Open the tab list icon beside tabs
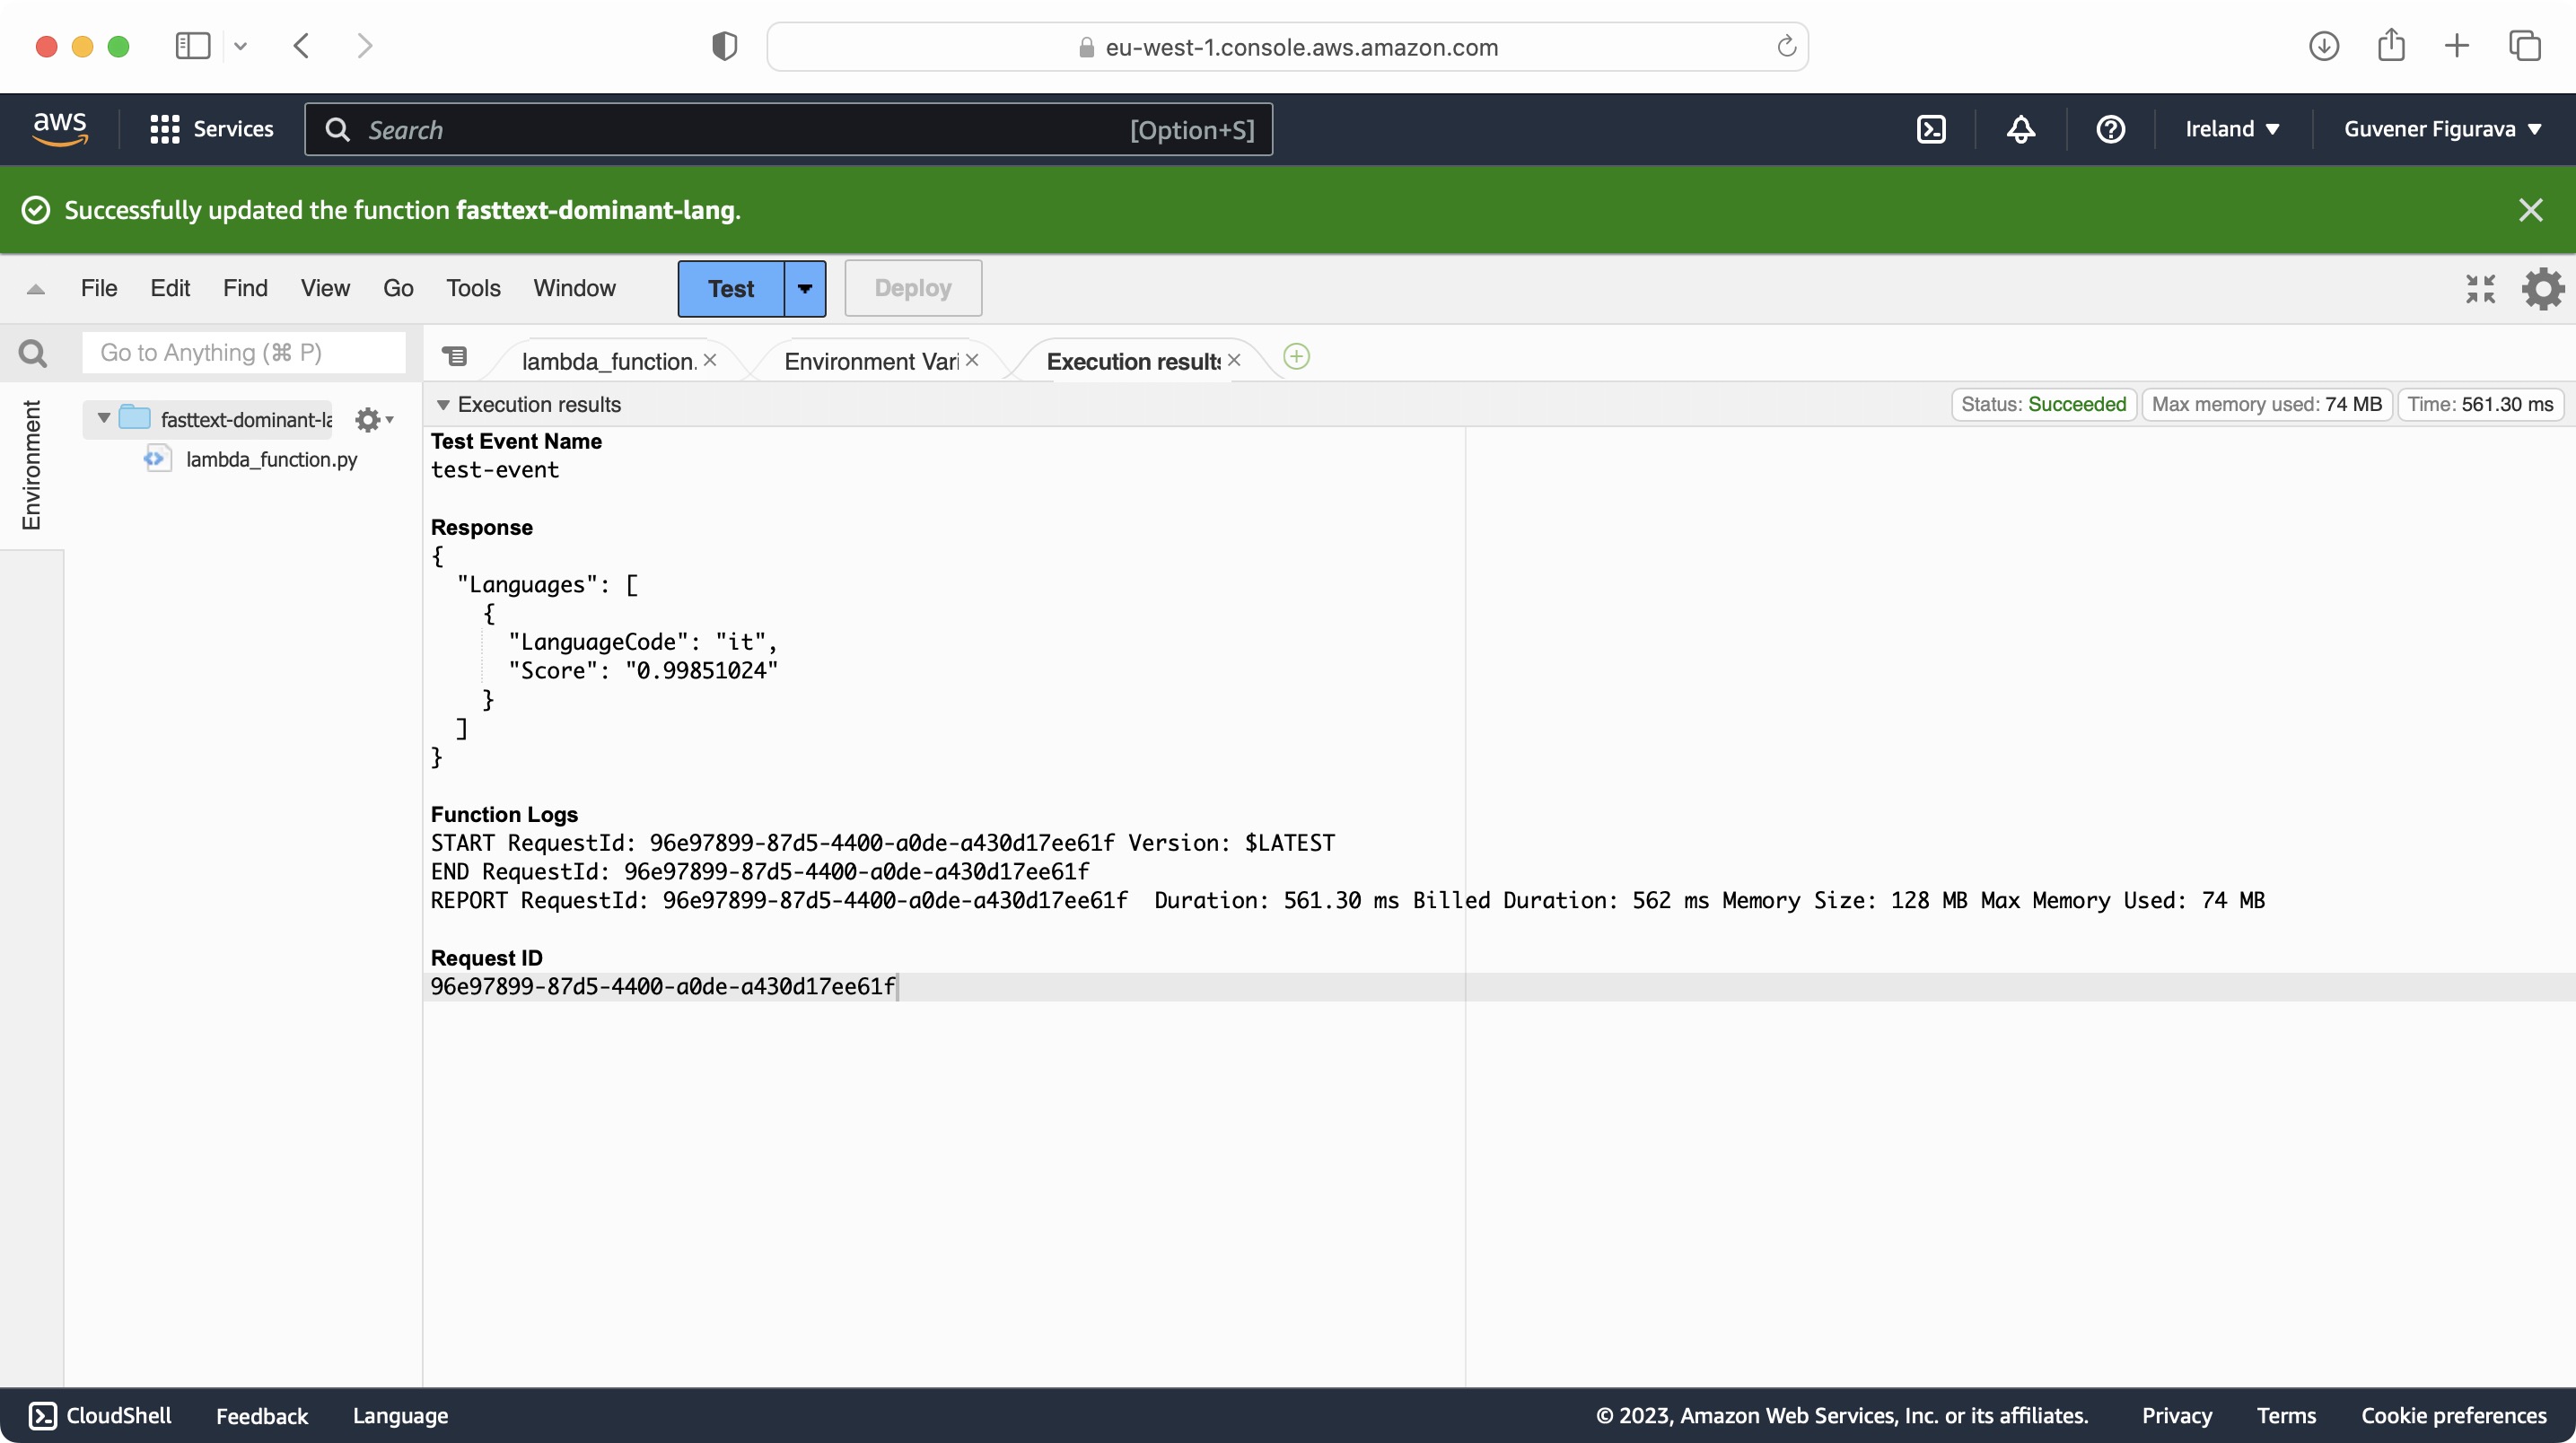Image resolution: width=2576 pixels, height=1443 pixels. pos(455,357)
